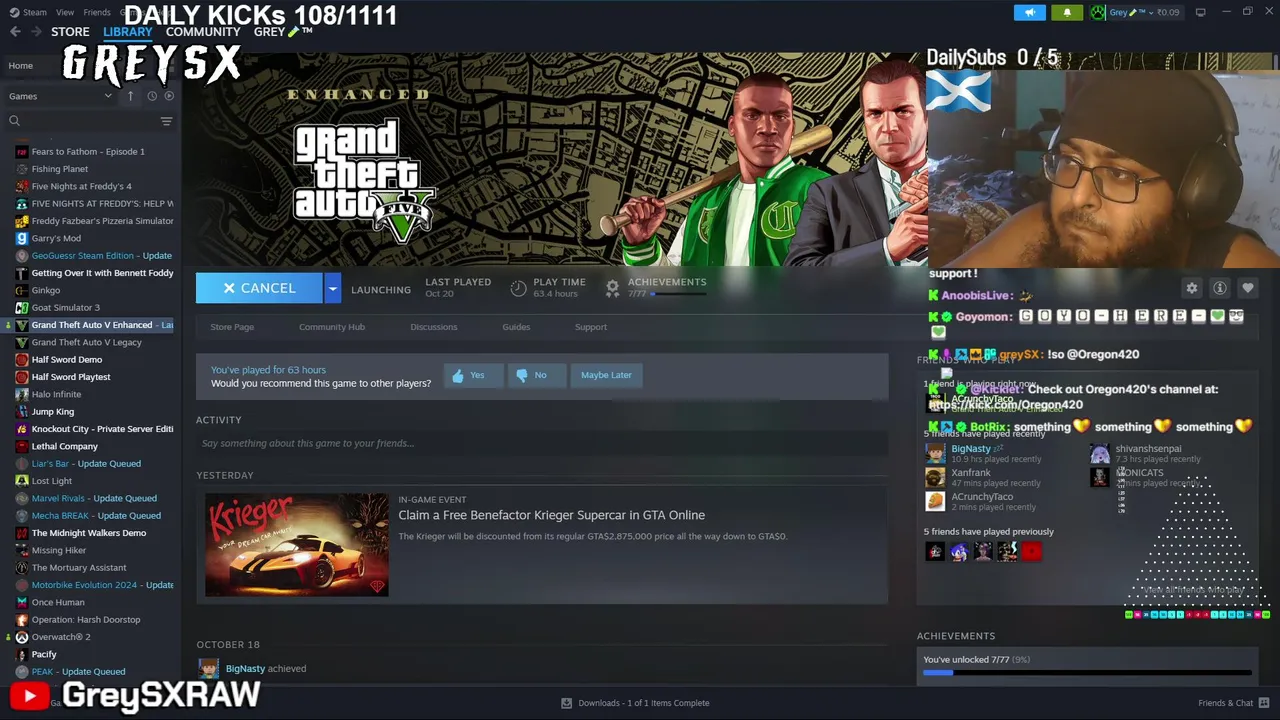Click the thumbs-down No recommendation button

pyautogui.click(x=535, y=375)
